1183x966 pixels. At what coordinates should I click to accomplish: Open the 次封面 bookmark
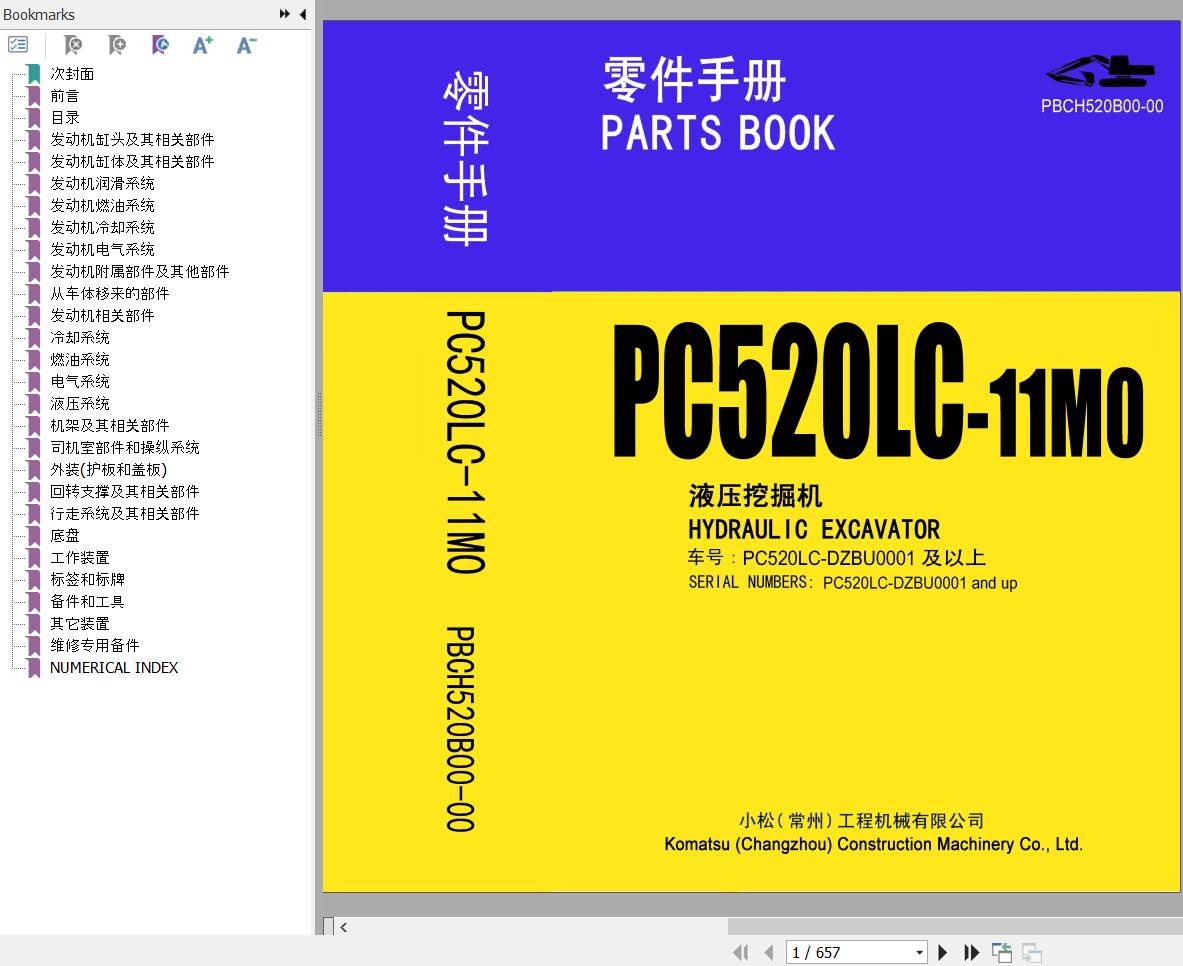click(72, 74)
